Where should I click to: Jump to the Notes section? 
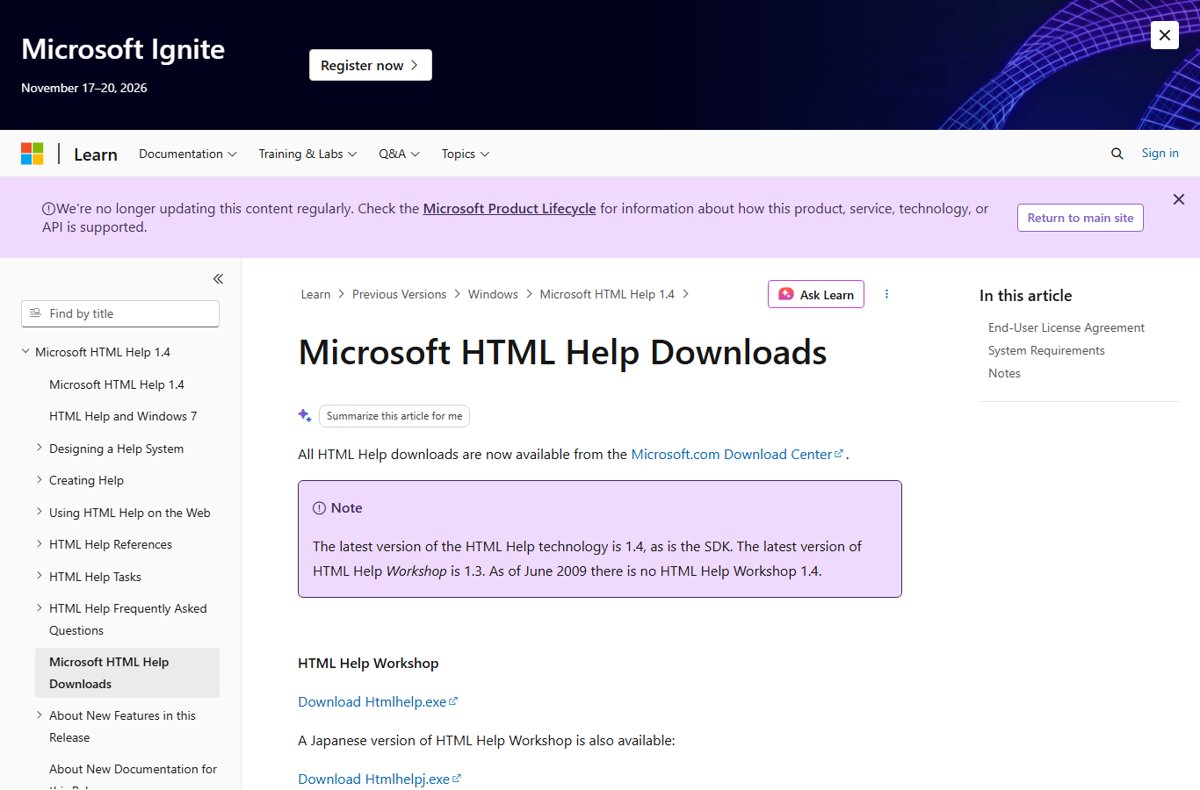click(x=1004, y=374)
